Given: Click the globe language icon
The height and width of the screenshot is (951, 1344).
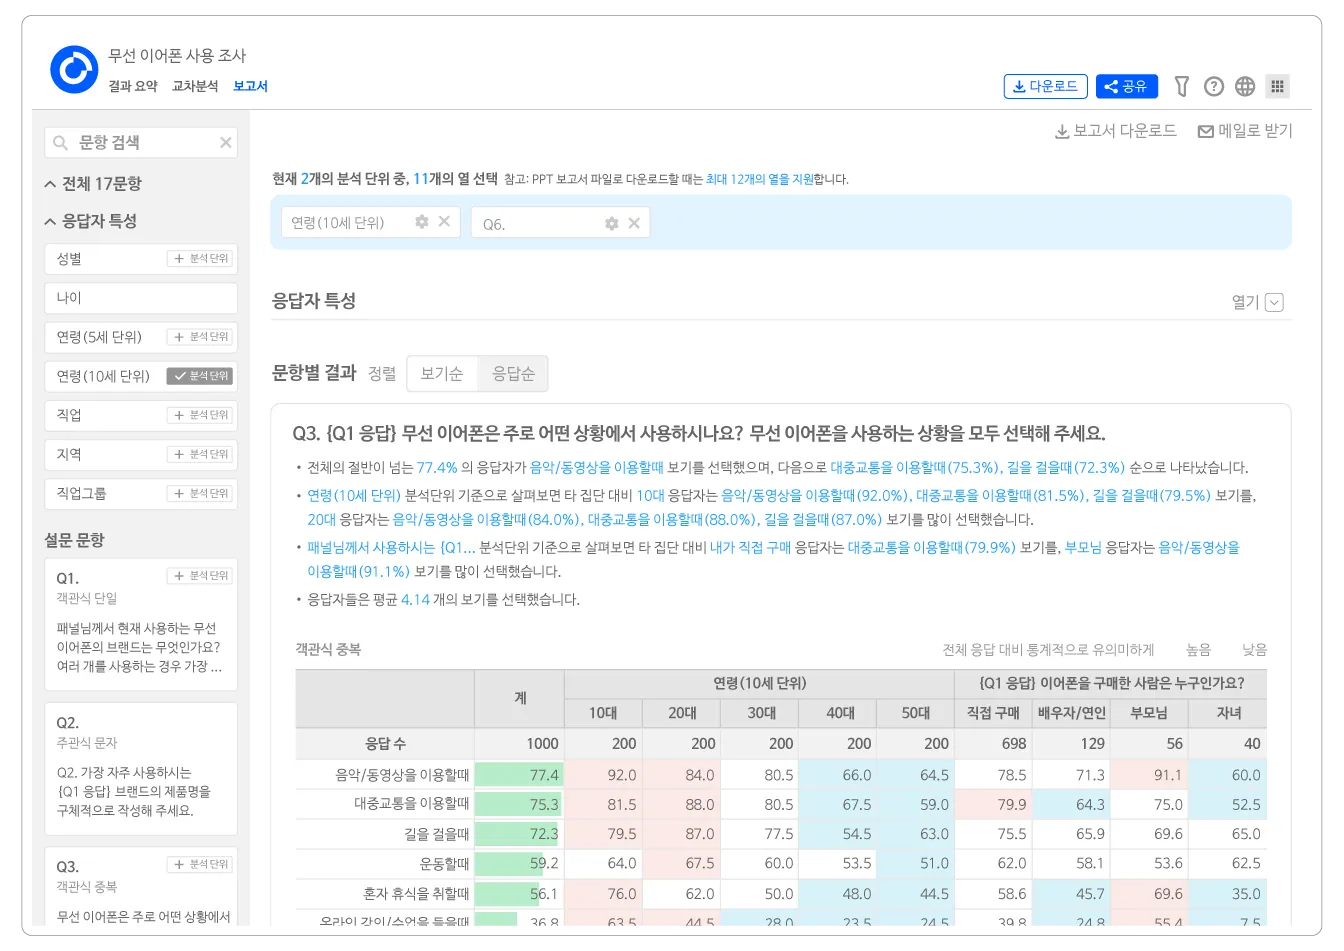Looking at the screenshot, I should (1245, 86).
